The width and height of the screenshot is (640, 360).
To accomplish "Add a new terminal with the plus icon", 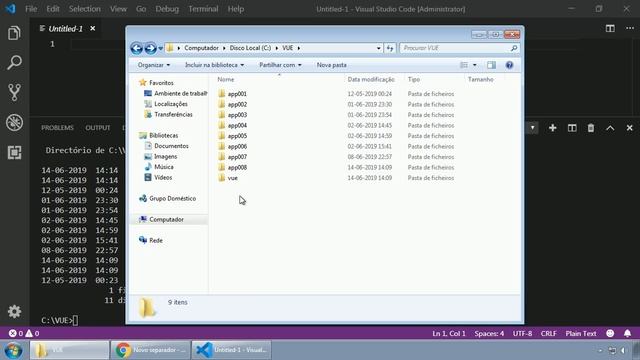I will click(553, 128).
